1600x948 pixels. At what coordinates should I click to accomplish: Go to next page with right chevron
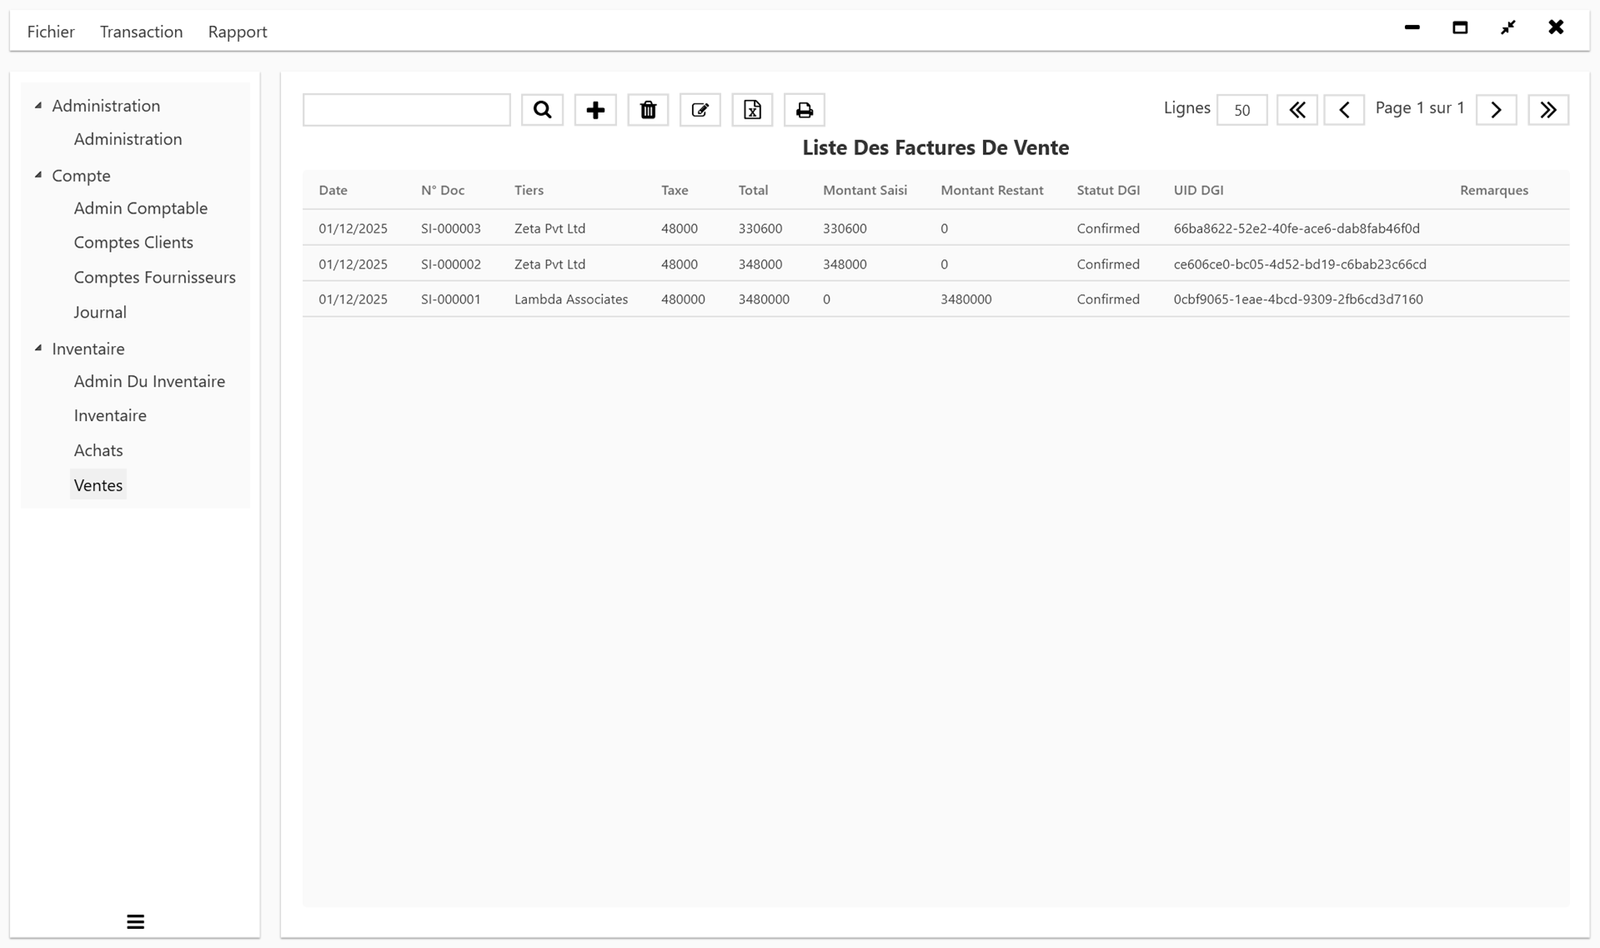tap(1496, 109)
